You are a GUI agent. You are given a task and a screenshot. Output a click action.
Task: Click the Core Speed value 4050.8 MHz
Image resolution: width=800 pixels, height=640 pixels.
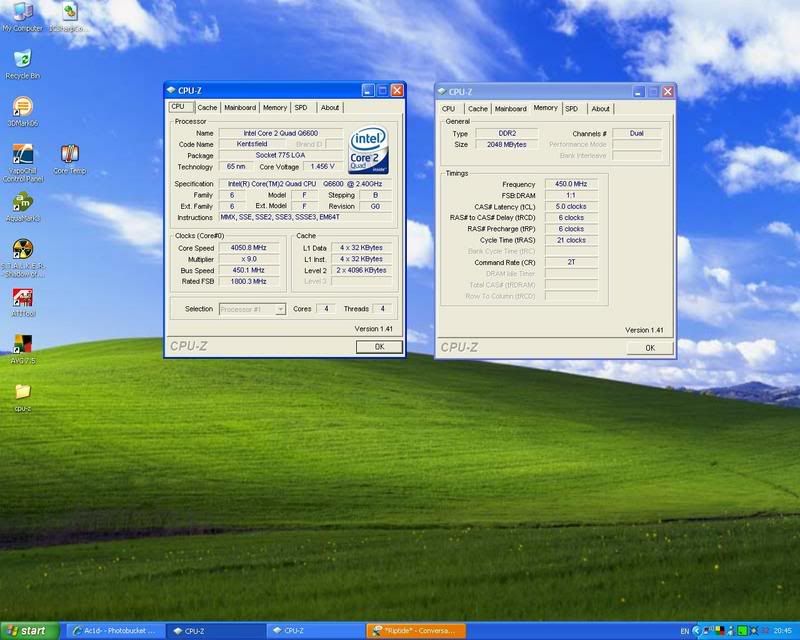[x=248, y=248]
